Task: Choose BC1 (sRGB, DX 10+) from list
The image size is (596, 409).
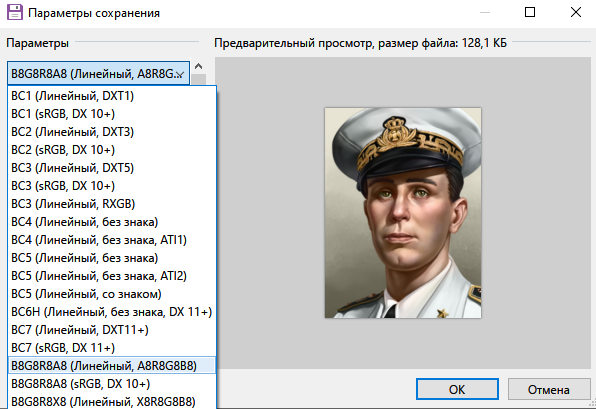Action: (x=112, y=114)
